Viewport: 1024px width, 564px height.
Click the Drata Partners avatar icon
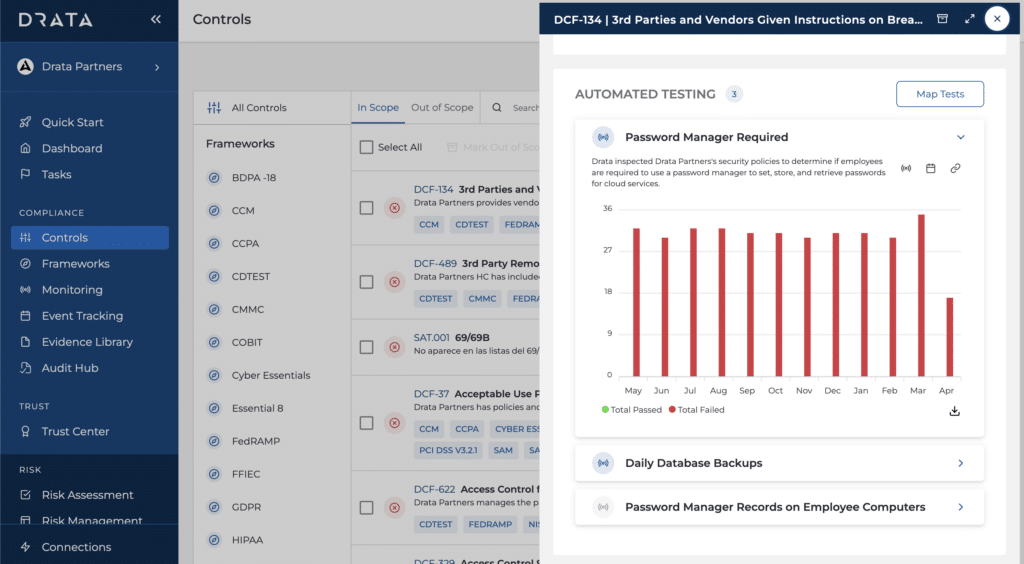tap(25, 67)
